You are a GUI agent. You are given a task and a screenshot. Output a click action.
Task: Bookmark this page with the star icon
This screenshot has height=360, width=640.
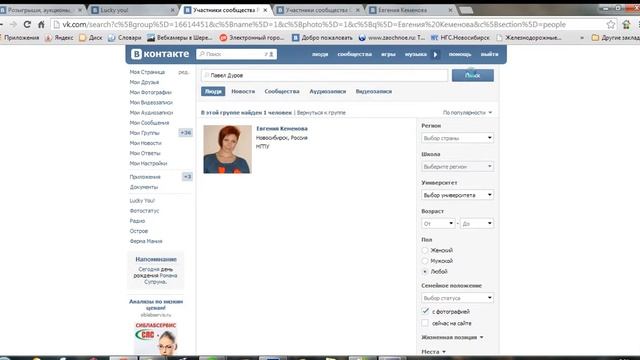(611, 24)
